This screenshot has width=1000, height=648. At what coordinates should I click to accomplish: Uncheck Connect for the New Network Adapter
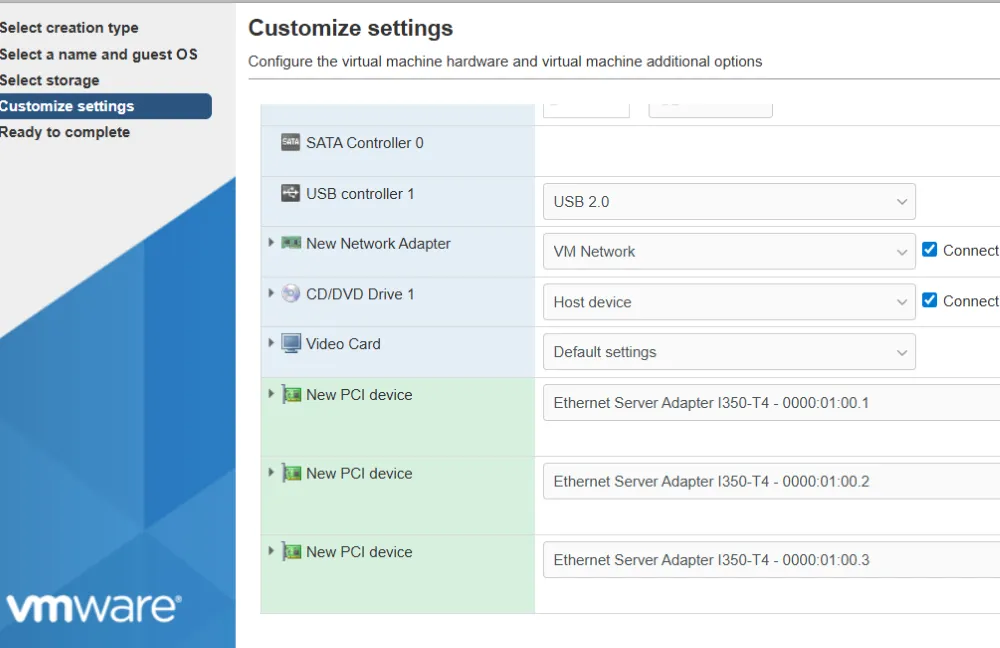coord(930,250)
